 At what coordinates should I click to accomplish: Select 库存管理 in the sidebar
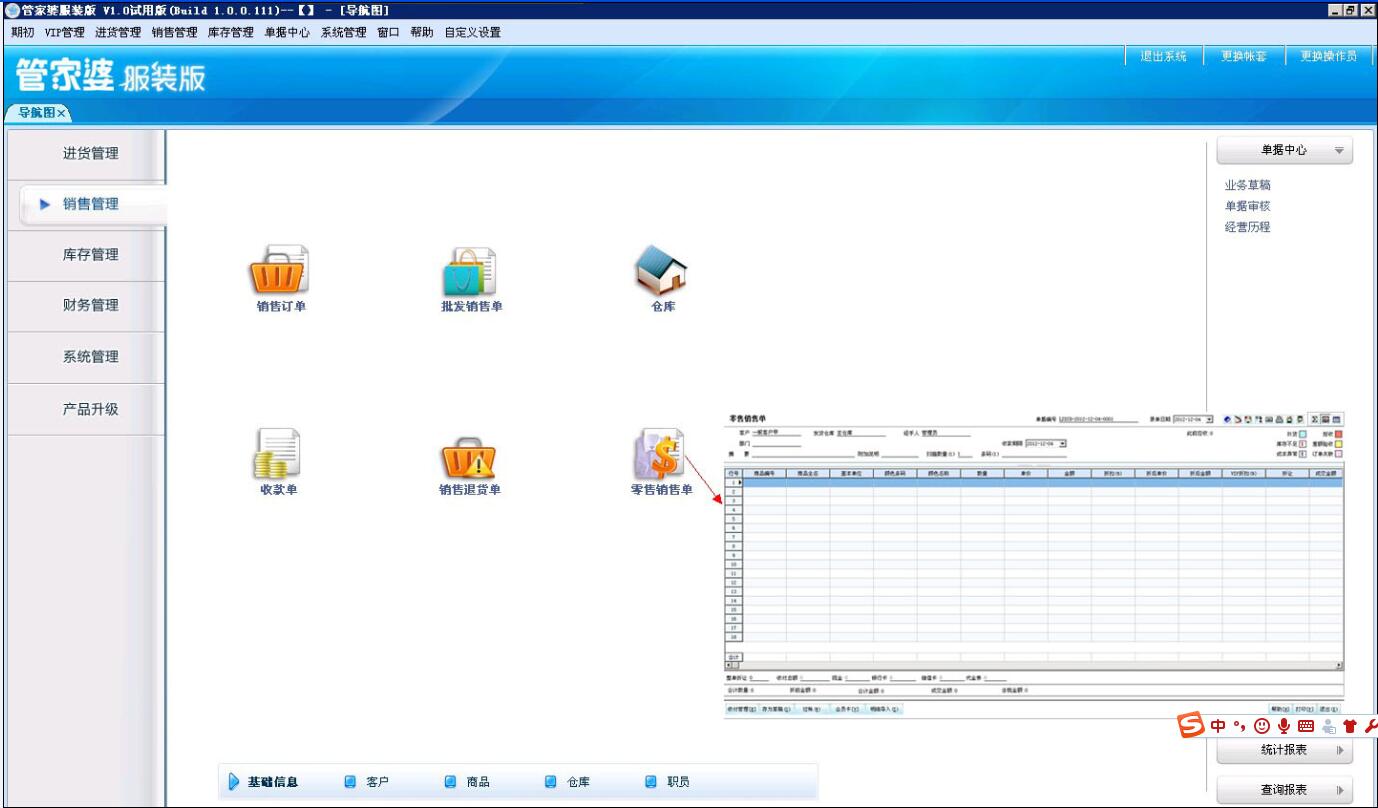(87, 255)
